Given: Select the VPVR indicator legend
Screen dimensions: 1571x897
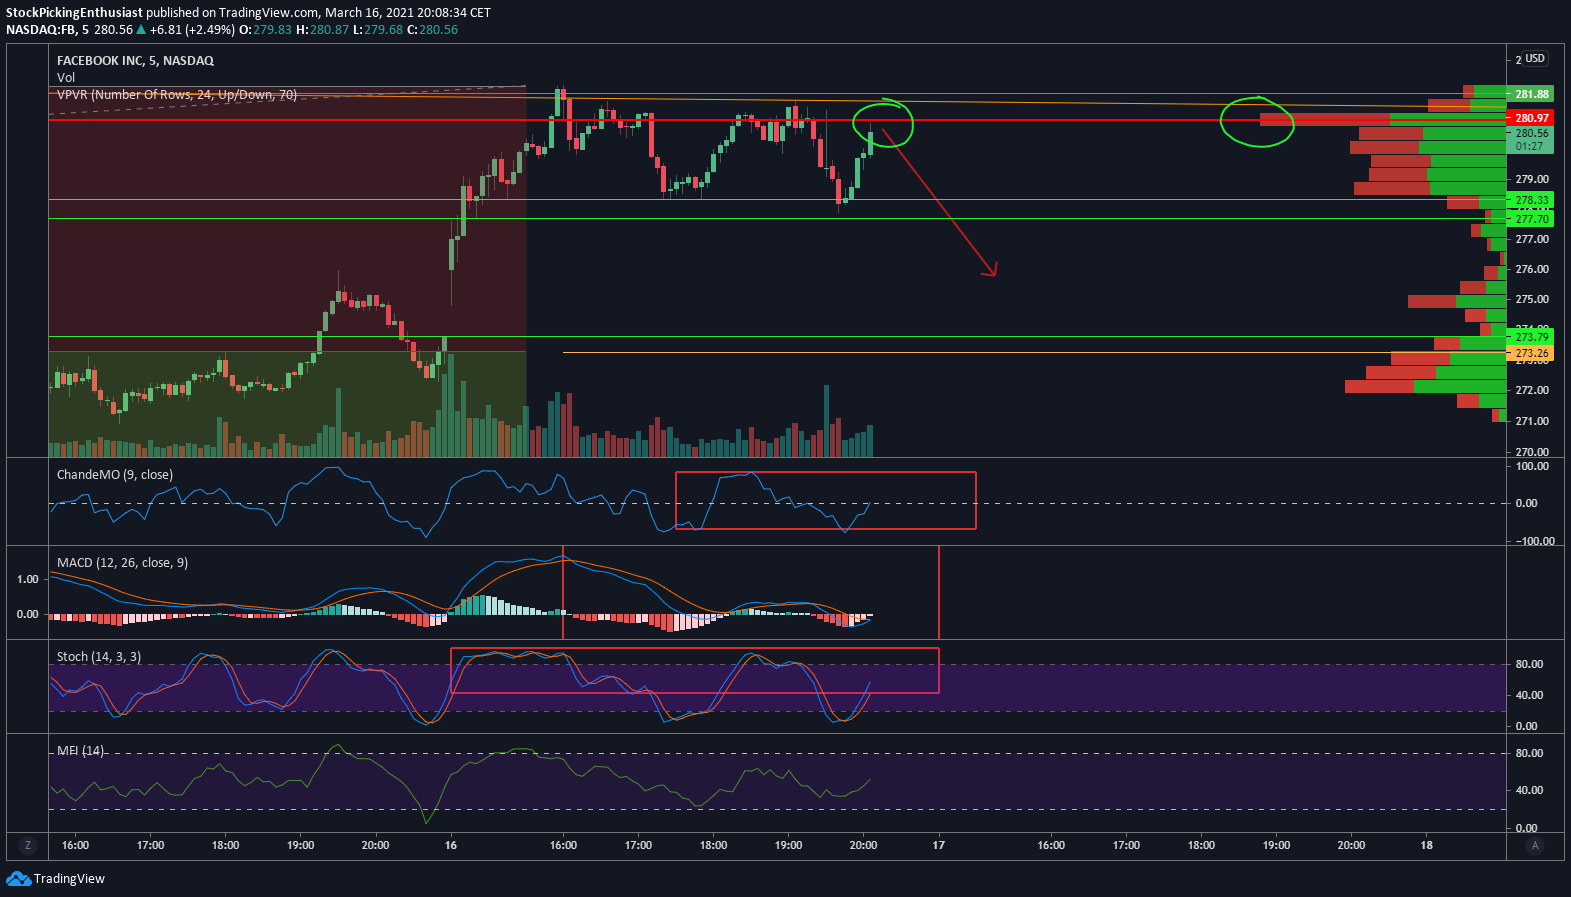Looking at the screenshot, I should 177,95.
